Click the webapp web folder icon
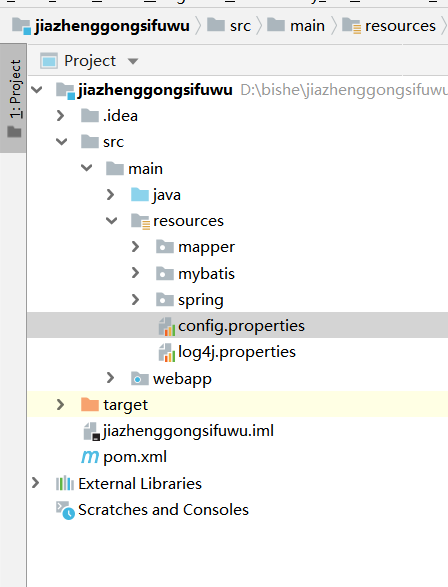Screen dimensions: 448x587 [140, 378]
